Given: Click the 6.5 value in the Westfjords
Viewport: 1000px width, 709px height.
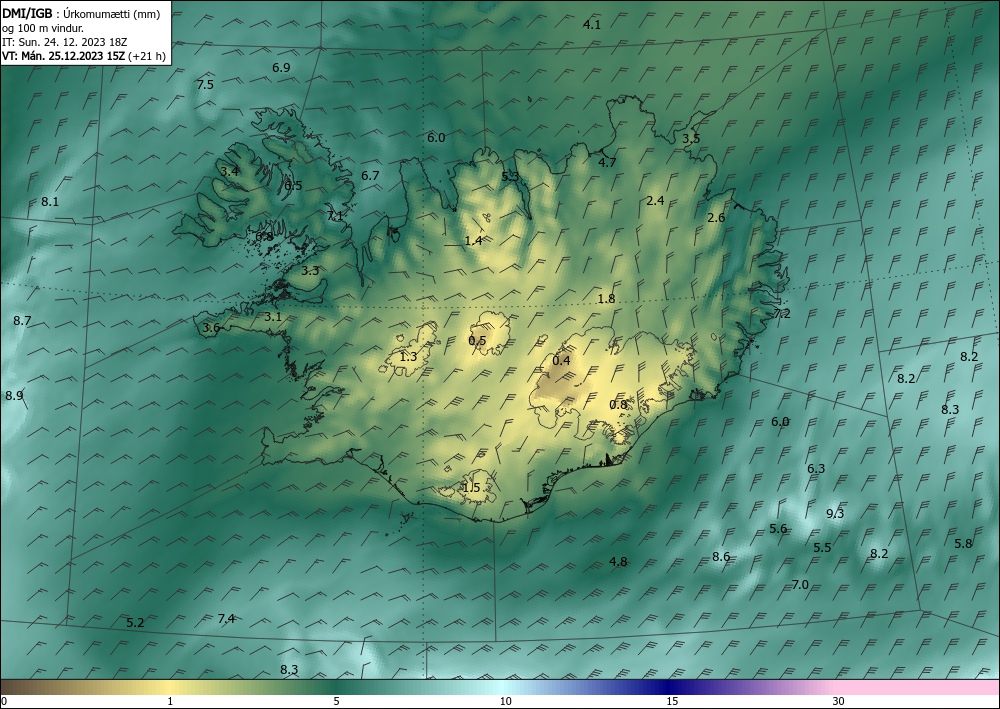Looking at the screenshot, I should click(x=293, y=186).
